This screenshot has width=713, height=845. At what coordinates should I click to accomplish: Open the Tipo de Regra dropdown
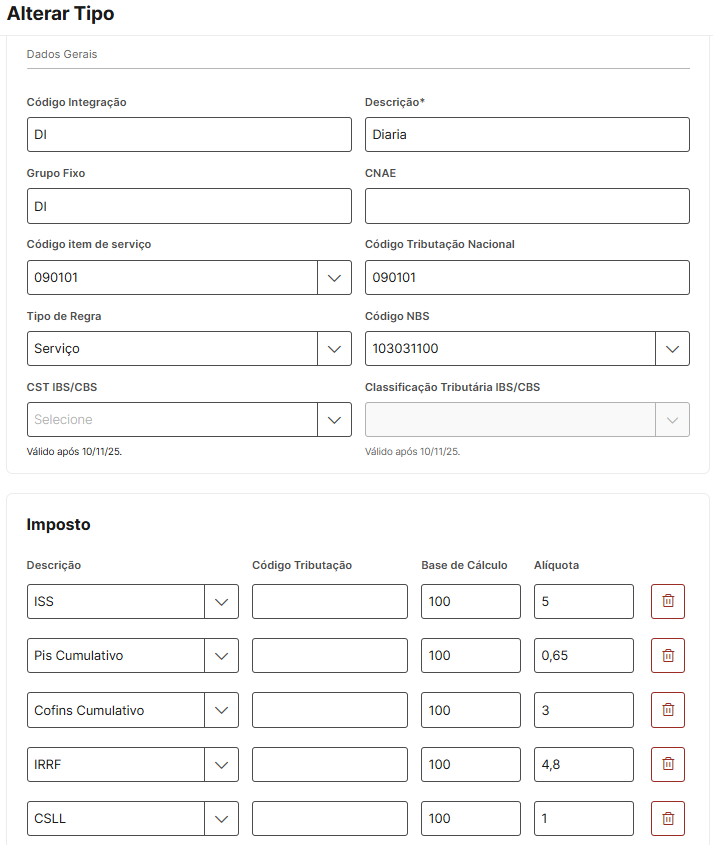click(334, 349)
